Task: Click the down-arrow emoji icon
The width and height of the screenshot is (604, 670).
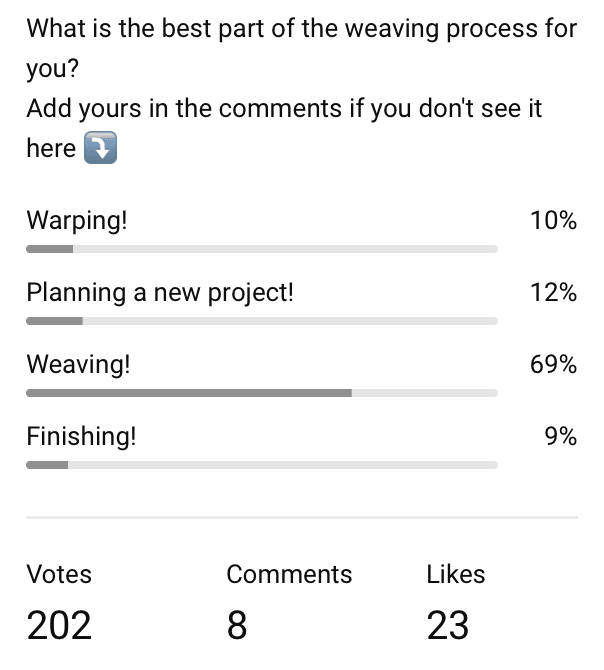Action: (100, 148)
